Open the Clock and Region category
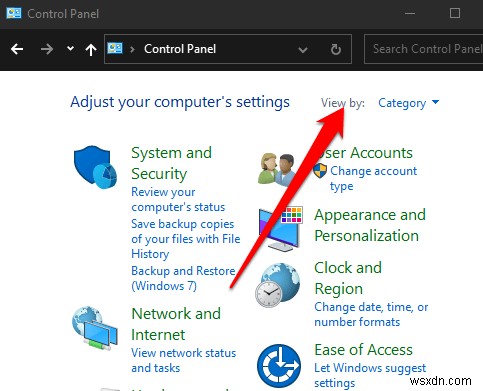This screenshot has width=483, height=391. coord(348,278)
